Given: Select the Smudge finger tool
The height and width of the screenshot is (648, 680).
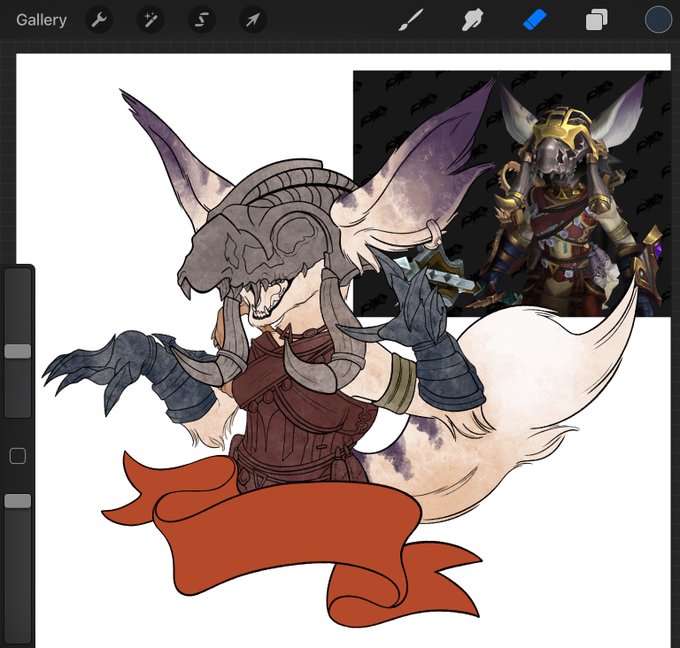Looking at the screenshot, I should click(x=472, y=20).
